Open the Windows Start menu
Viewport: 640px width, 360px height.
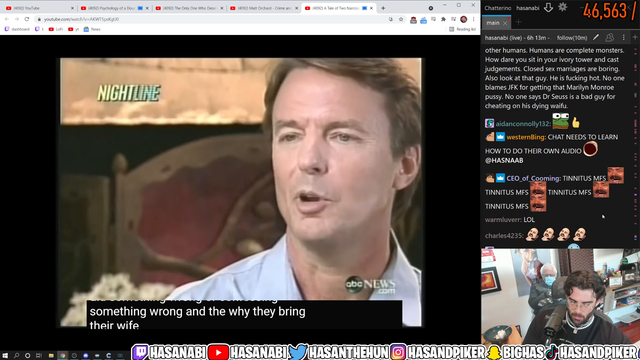pos(5,356)
